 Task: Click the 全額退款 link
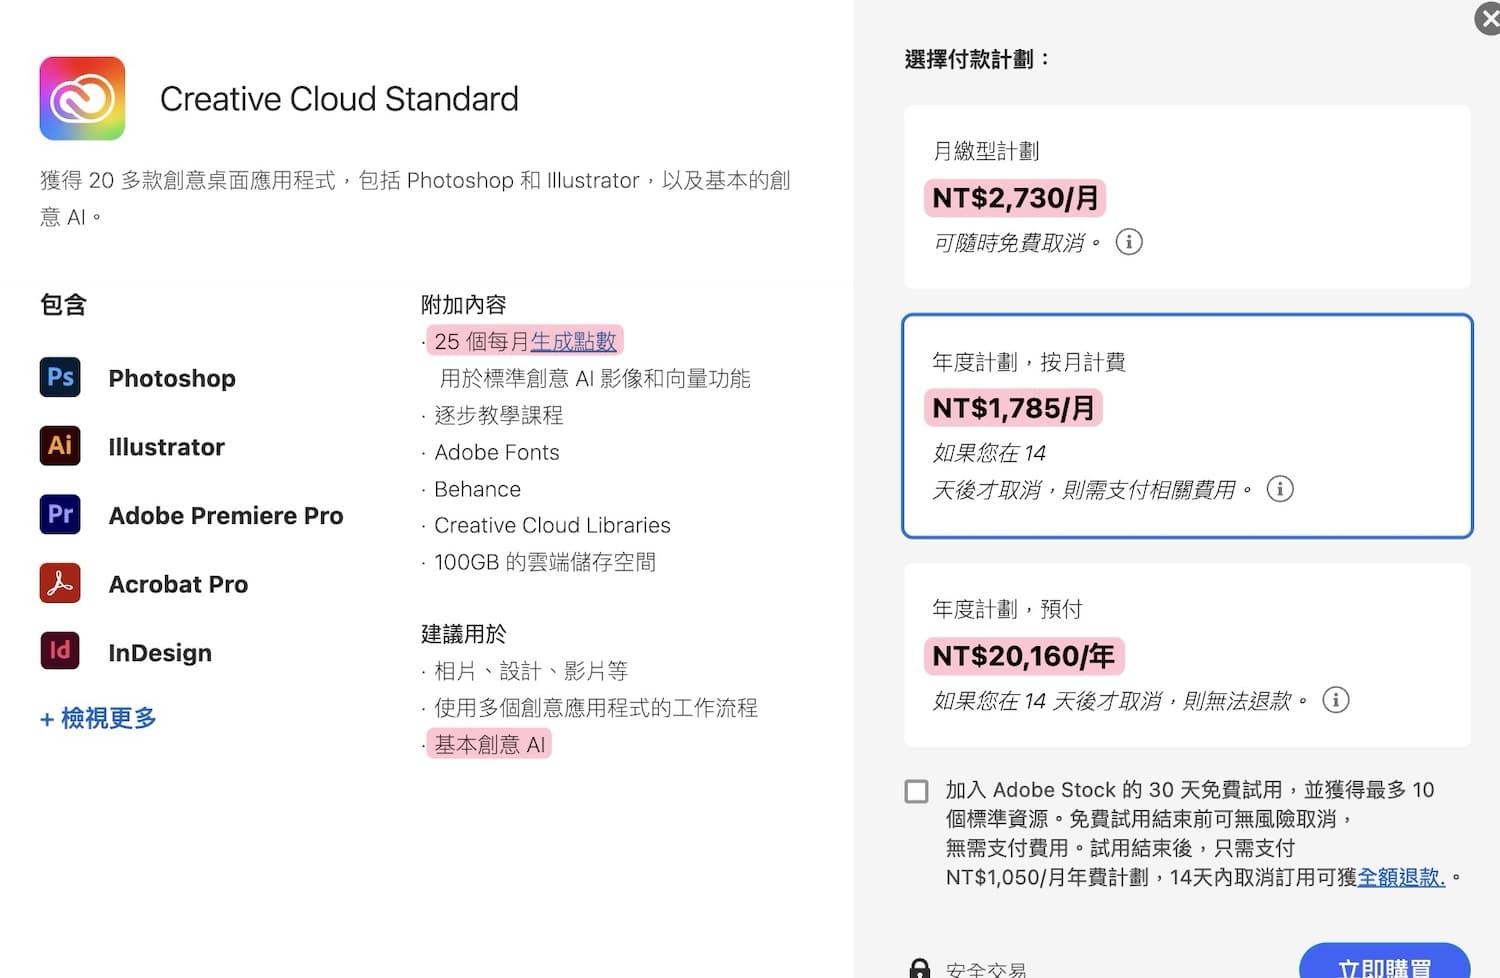(1400, 876)
